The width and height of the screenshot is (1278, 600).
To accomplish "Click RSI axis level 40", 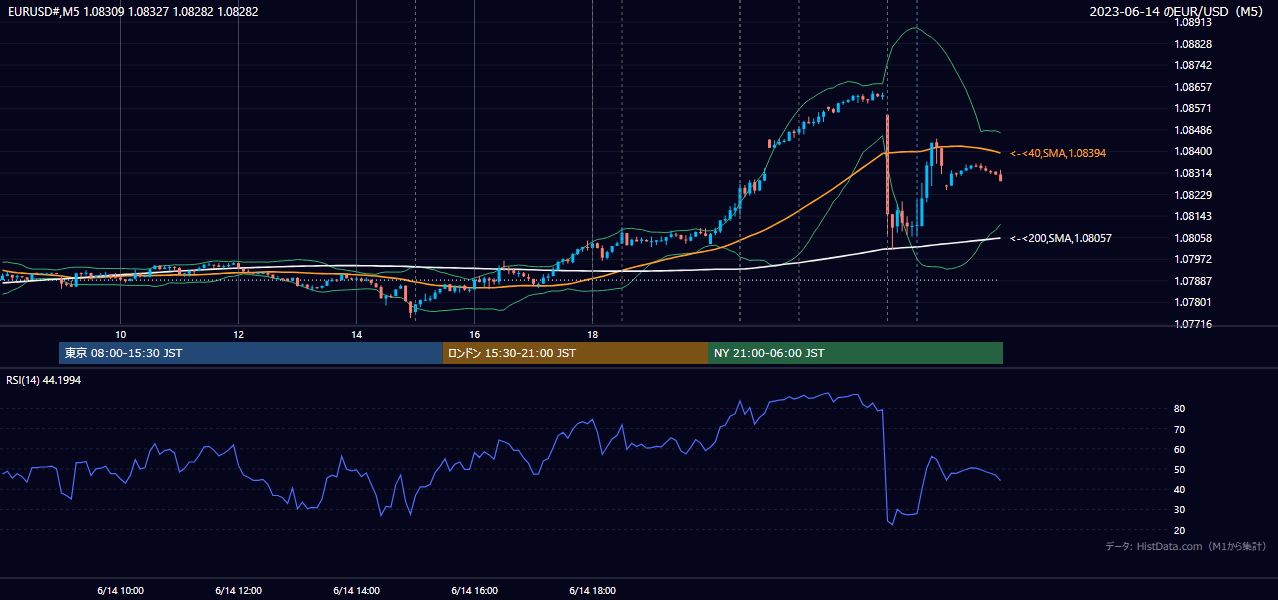I will point(1180,489).
